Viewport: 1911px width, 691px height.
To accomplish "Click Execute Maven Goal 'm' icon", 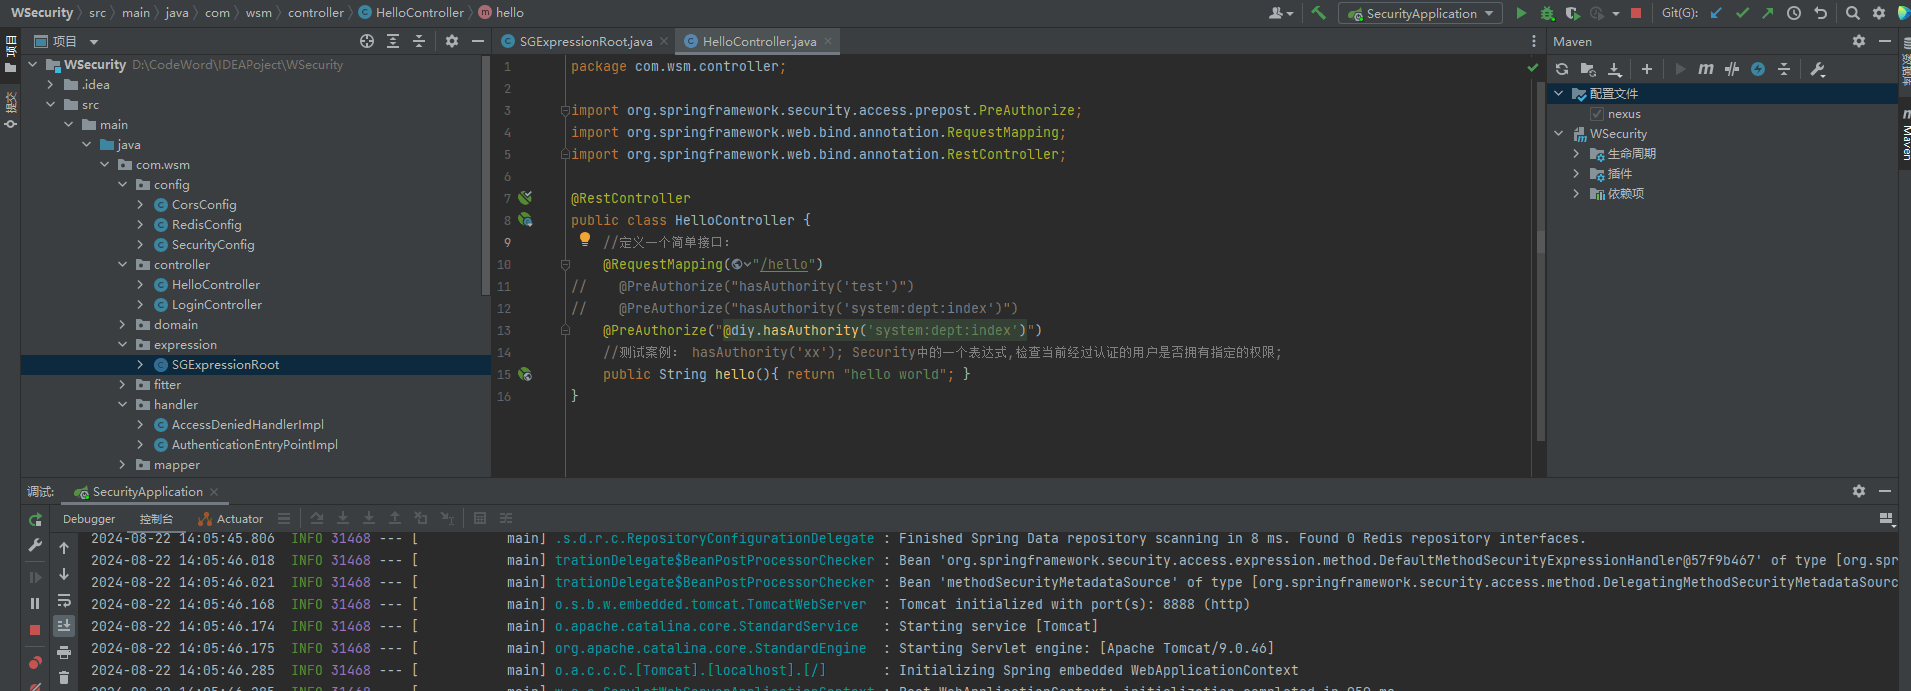I will tap(1706, 69).
